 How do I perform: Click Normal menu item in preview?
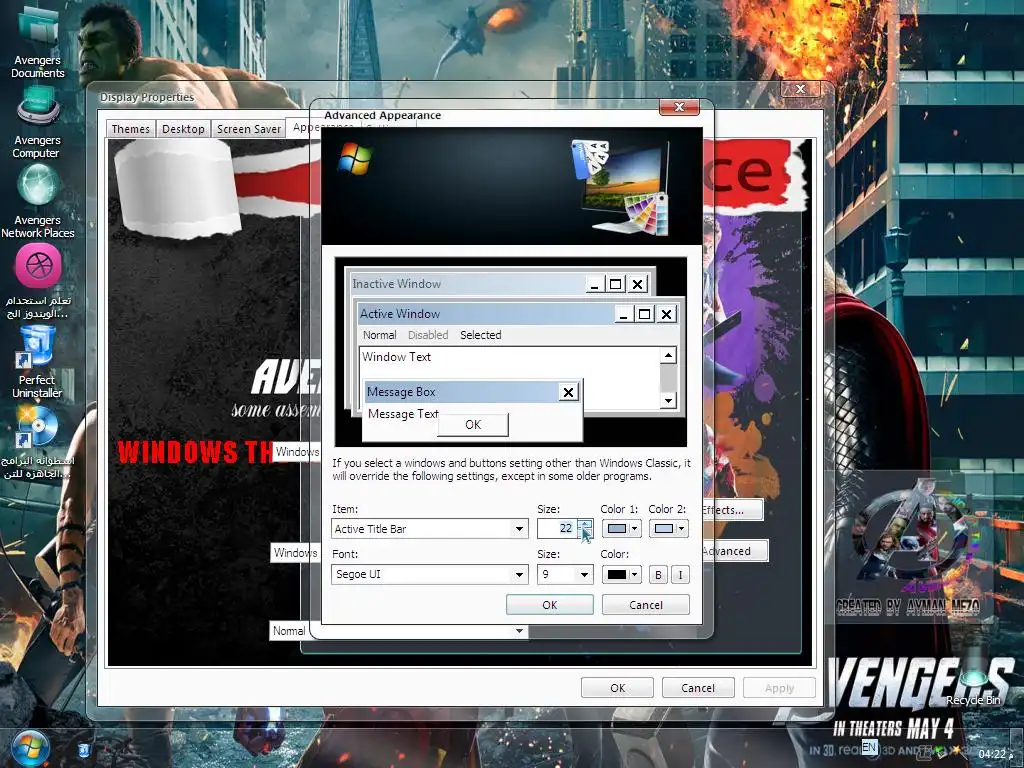click(379, 335)
